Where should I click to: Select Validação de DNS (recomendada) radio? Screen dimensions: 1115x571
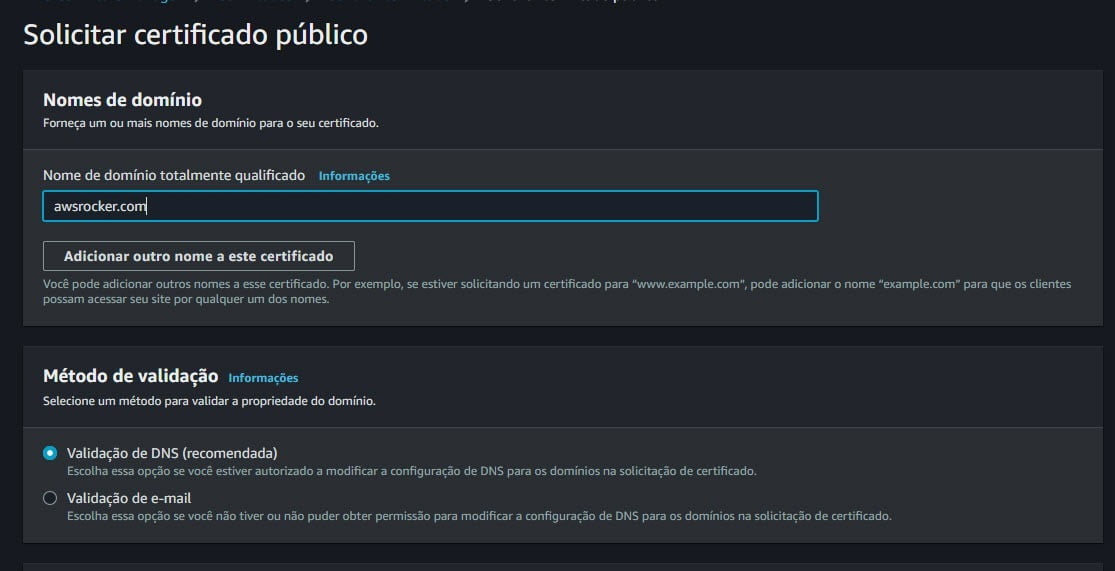[50, 453]
